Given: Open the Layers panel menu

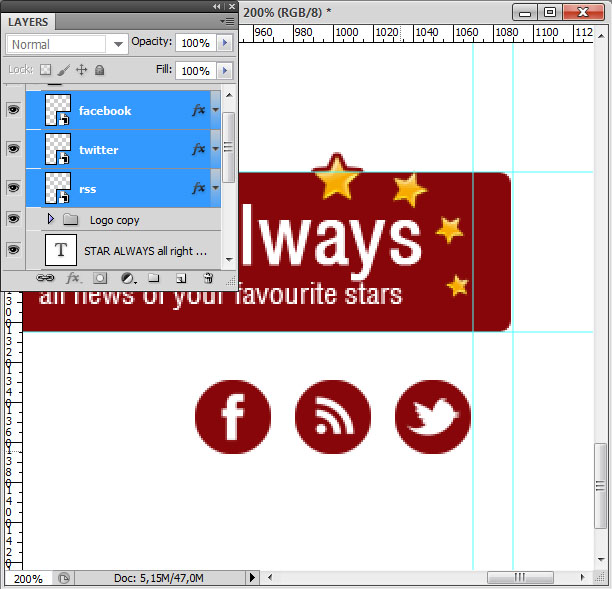Looking at the screenshot, I should (228, 21).
